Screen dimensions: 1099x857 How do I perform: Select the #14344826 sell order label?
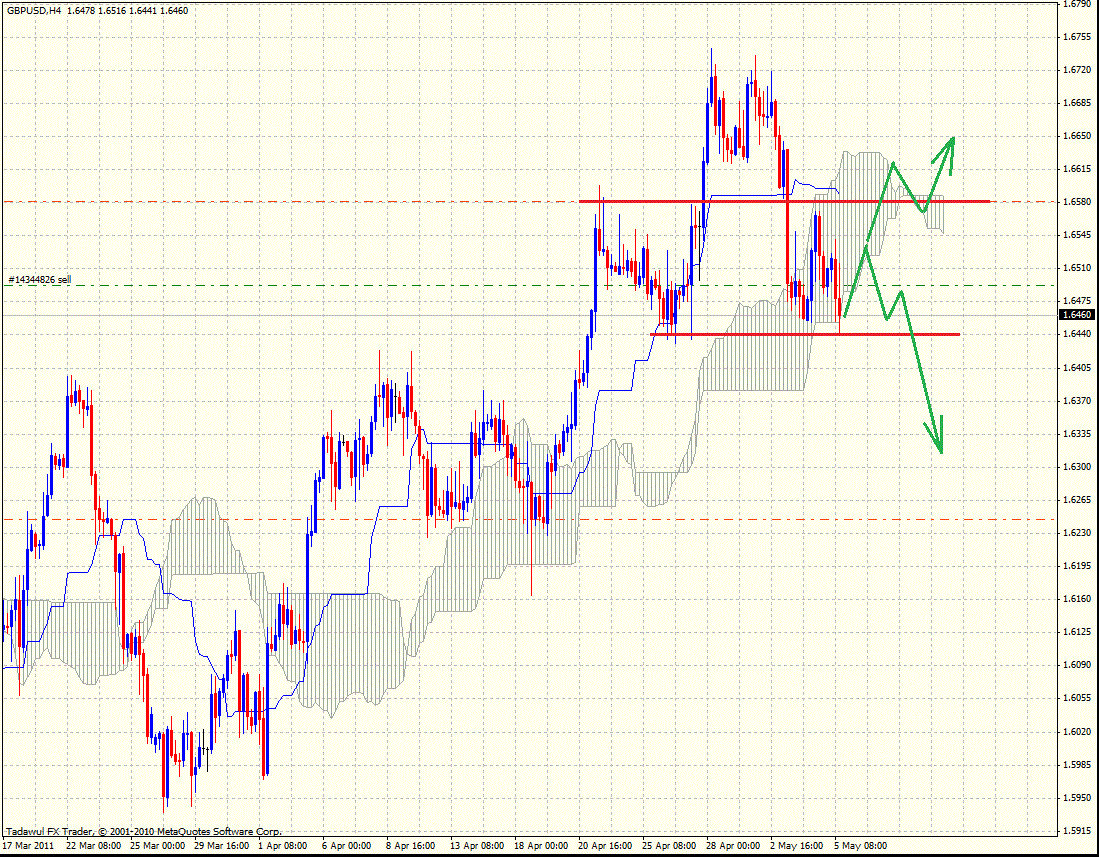tap(39, 280)
